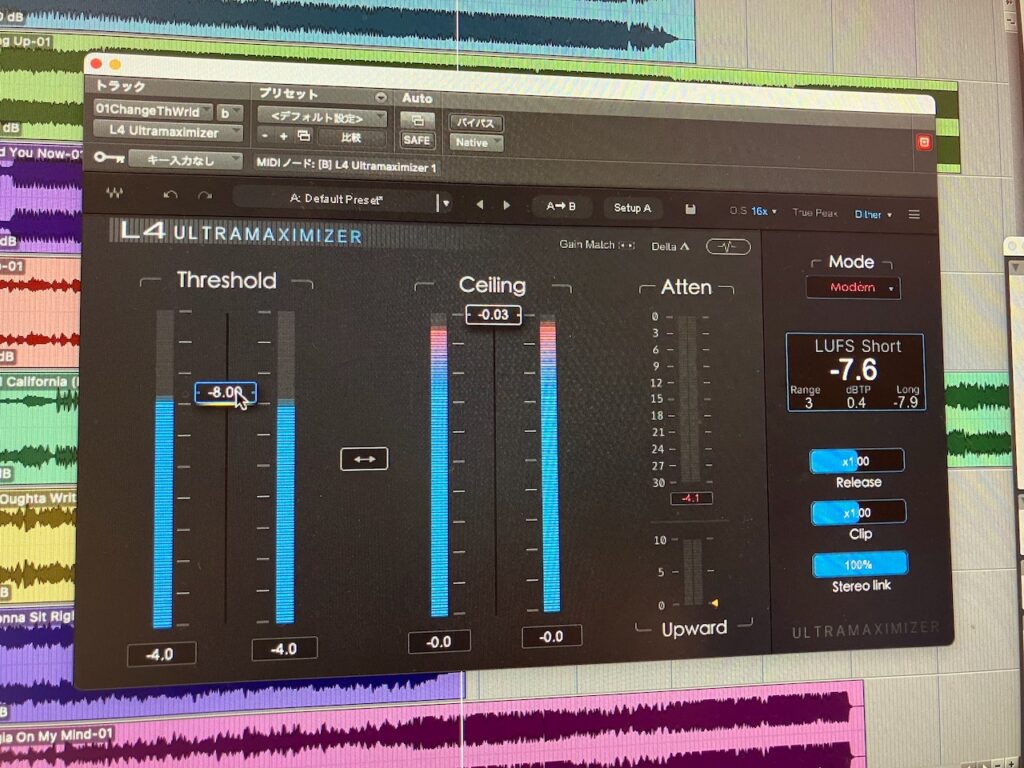Open the L4 Ultramaximizer plugin selector menu

(168, 132)
